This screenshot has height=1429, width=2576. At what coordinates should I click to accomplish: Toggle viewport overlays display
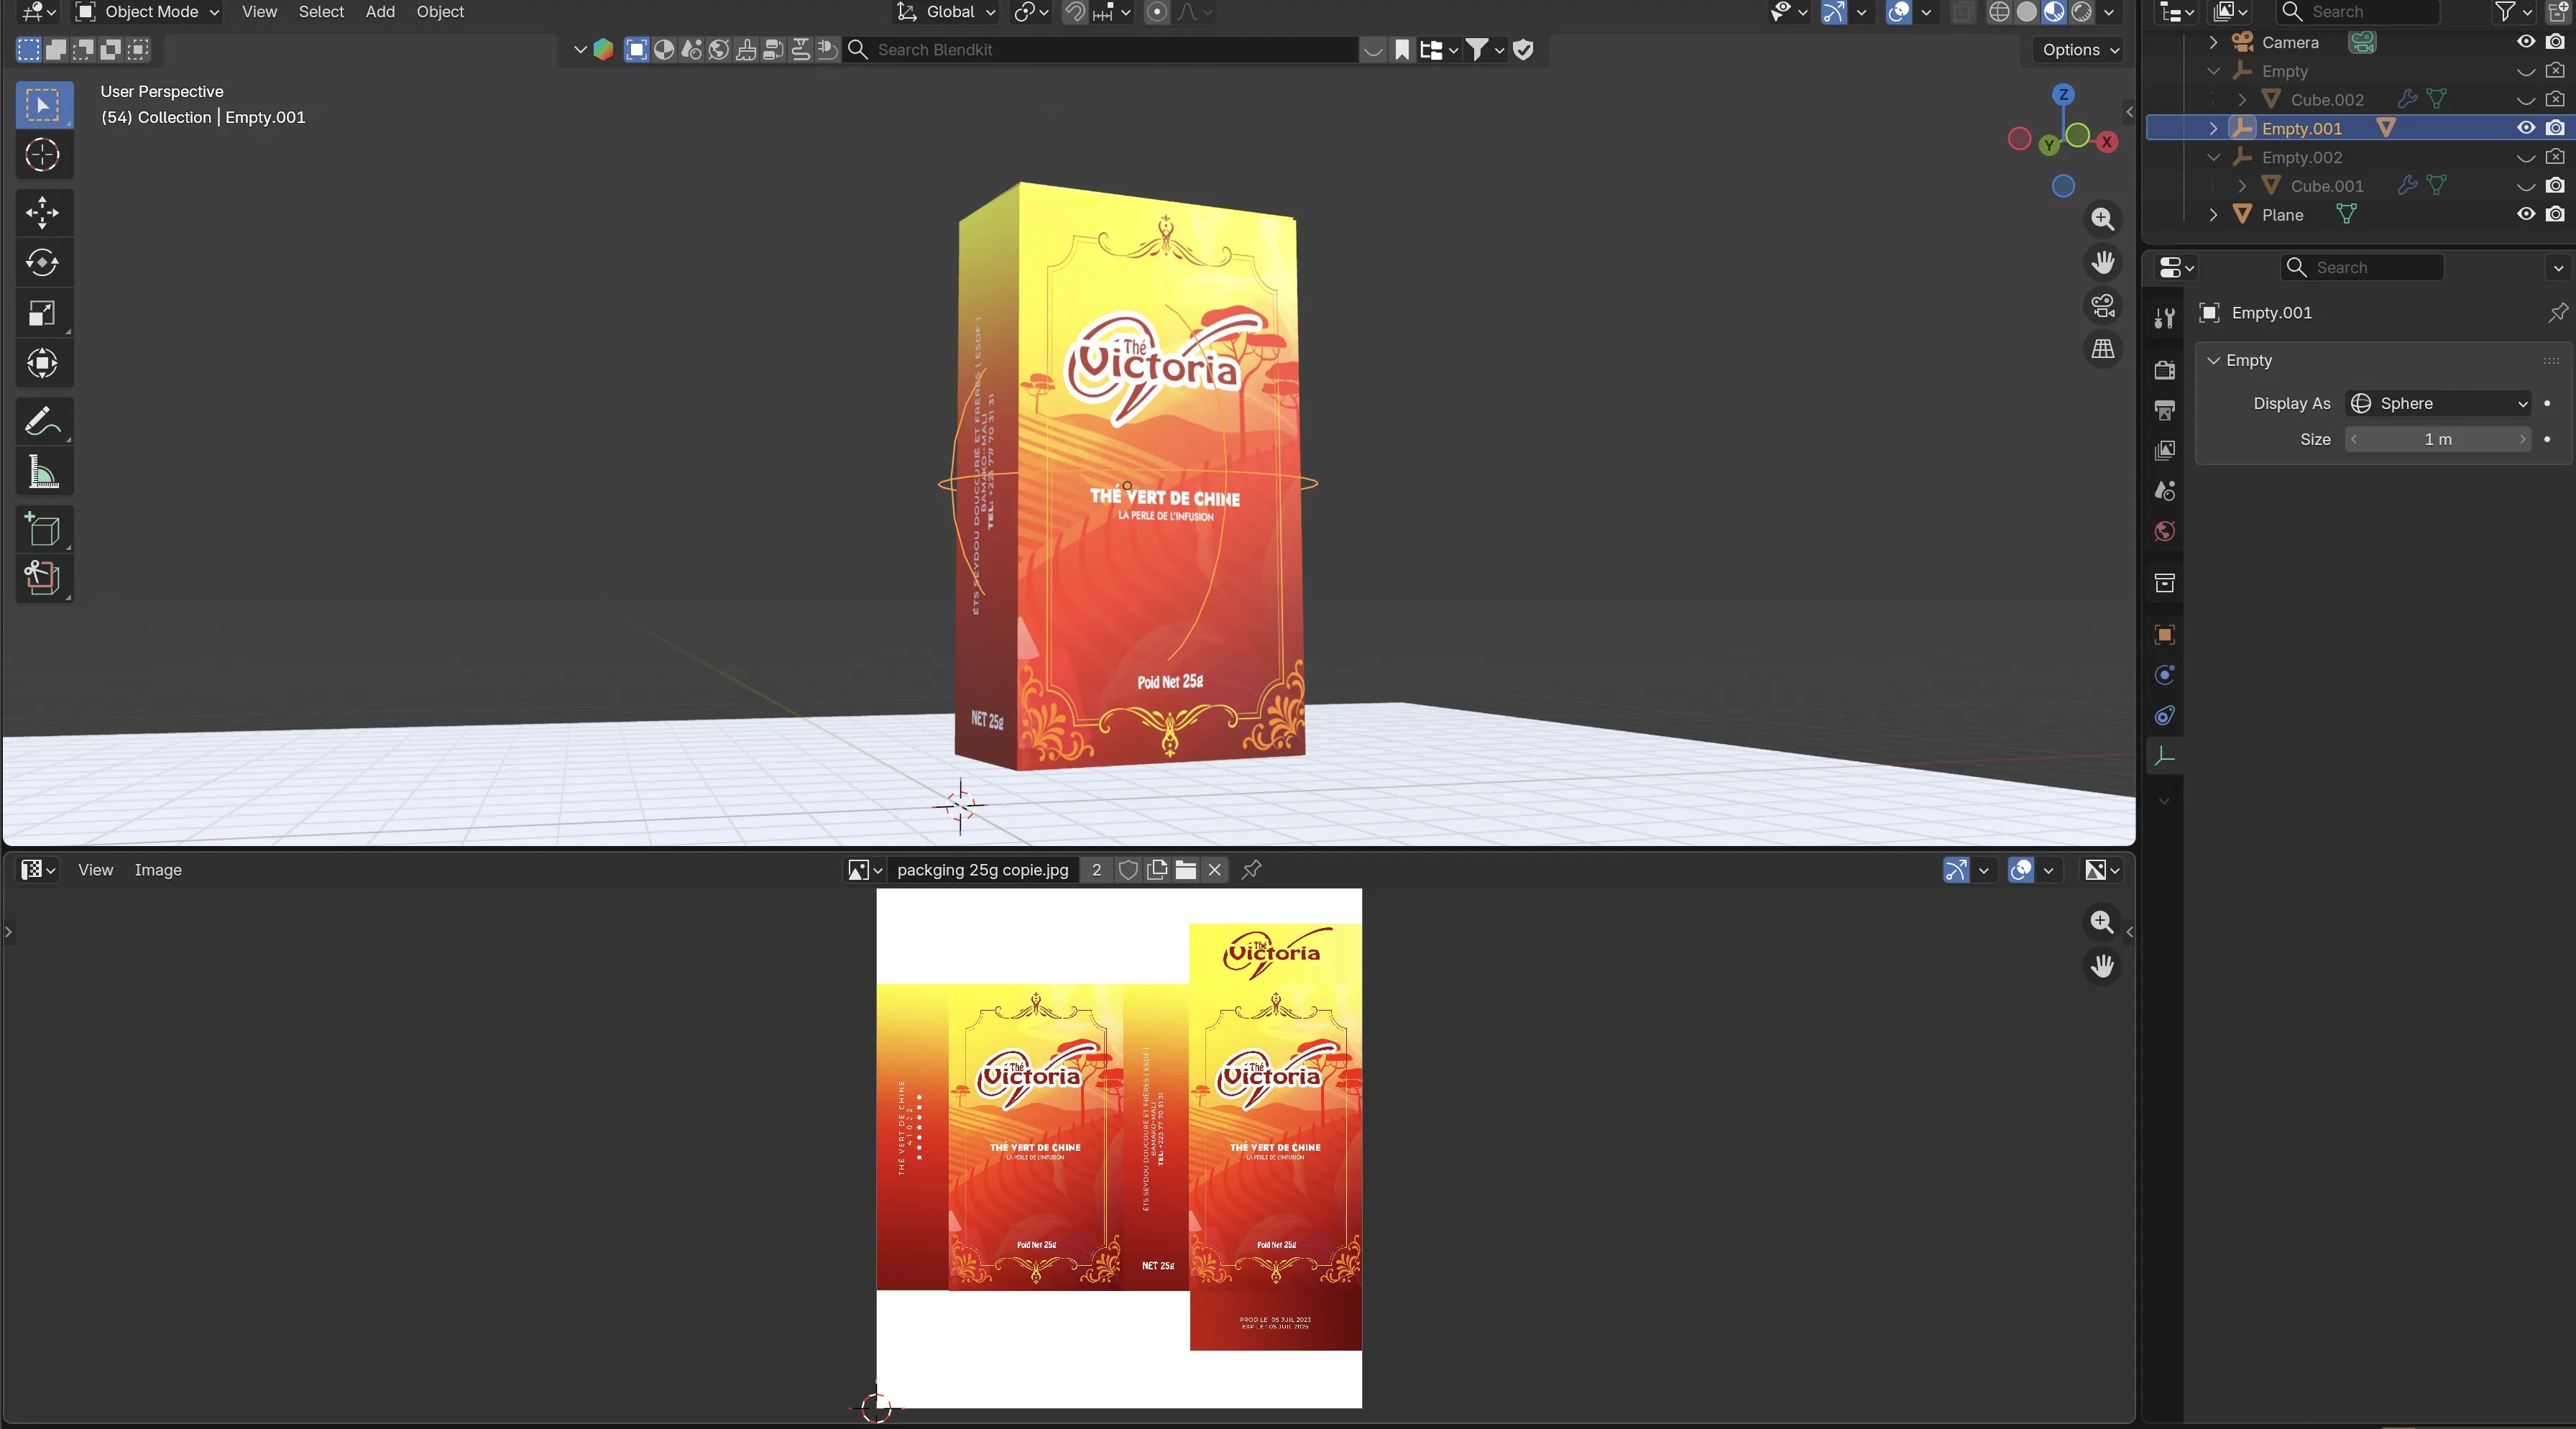click(1899, 12)
